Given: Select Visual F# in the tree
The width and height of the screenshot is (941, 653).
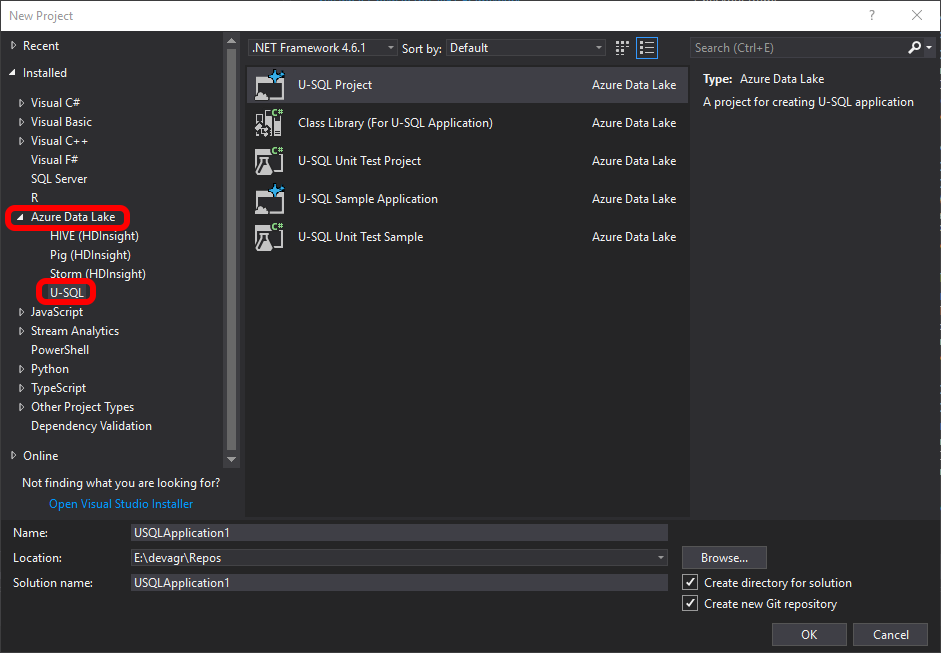Looking at the screenshot, I should 55,160.
